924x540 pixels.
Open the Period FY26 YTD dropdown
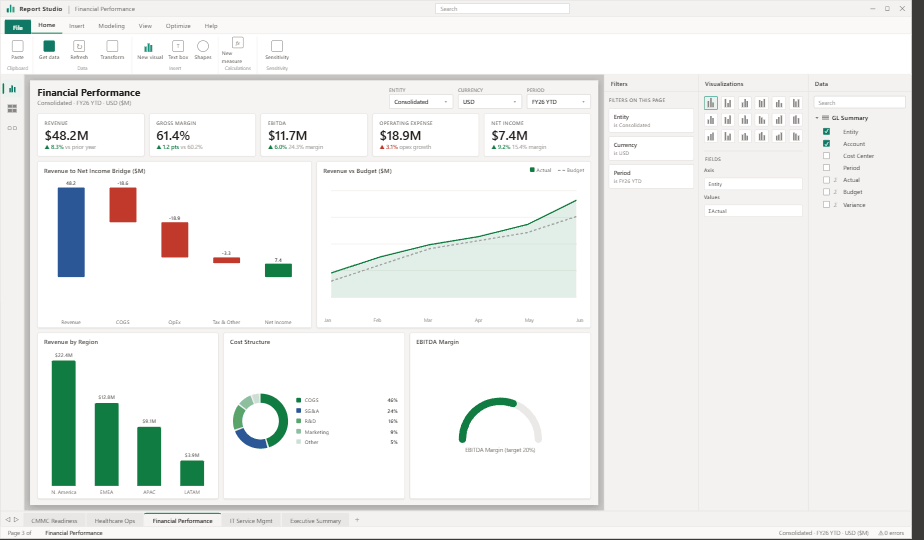559,102
